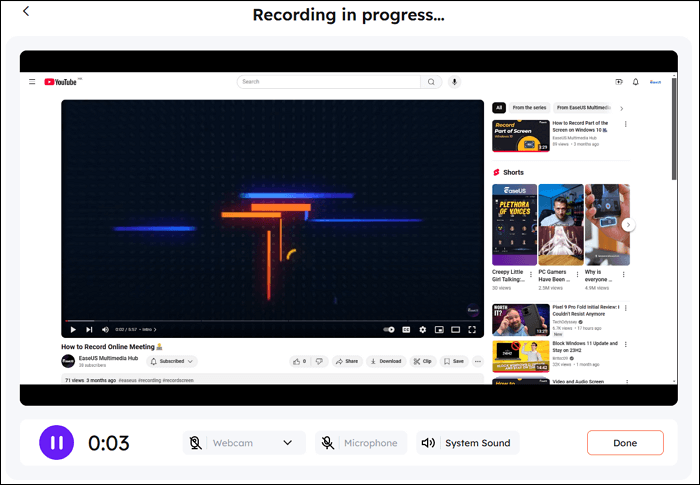Click the voice search microphone icon
The image size is (700, 485).
click(x=454, y=82)
